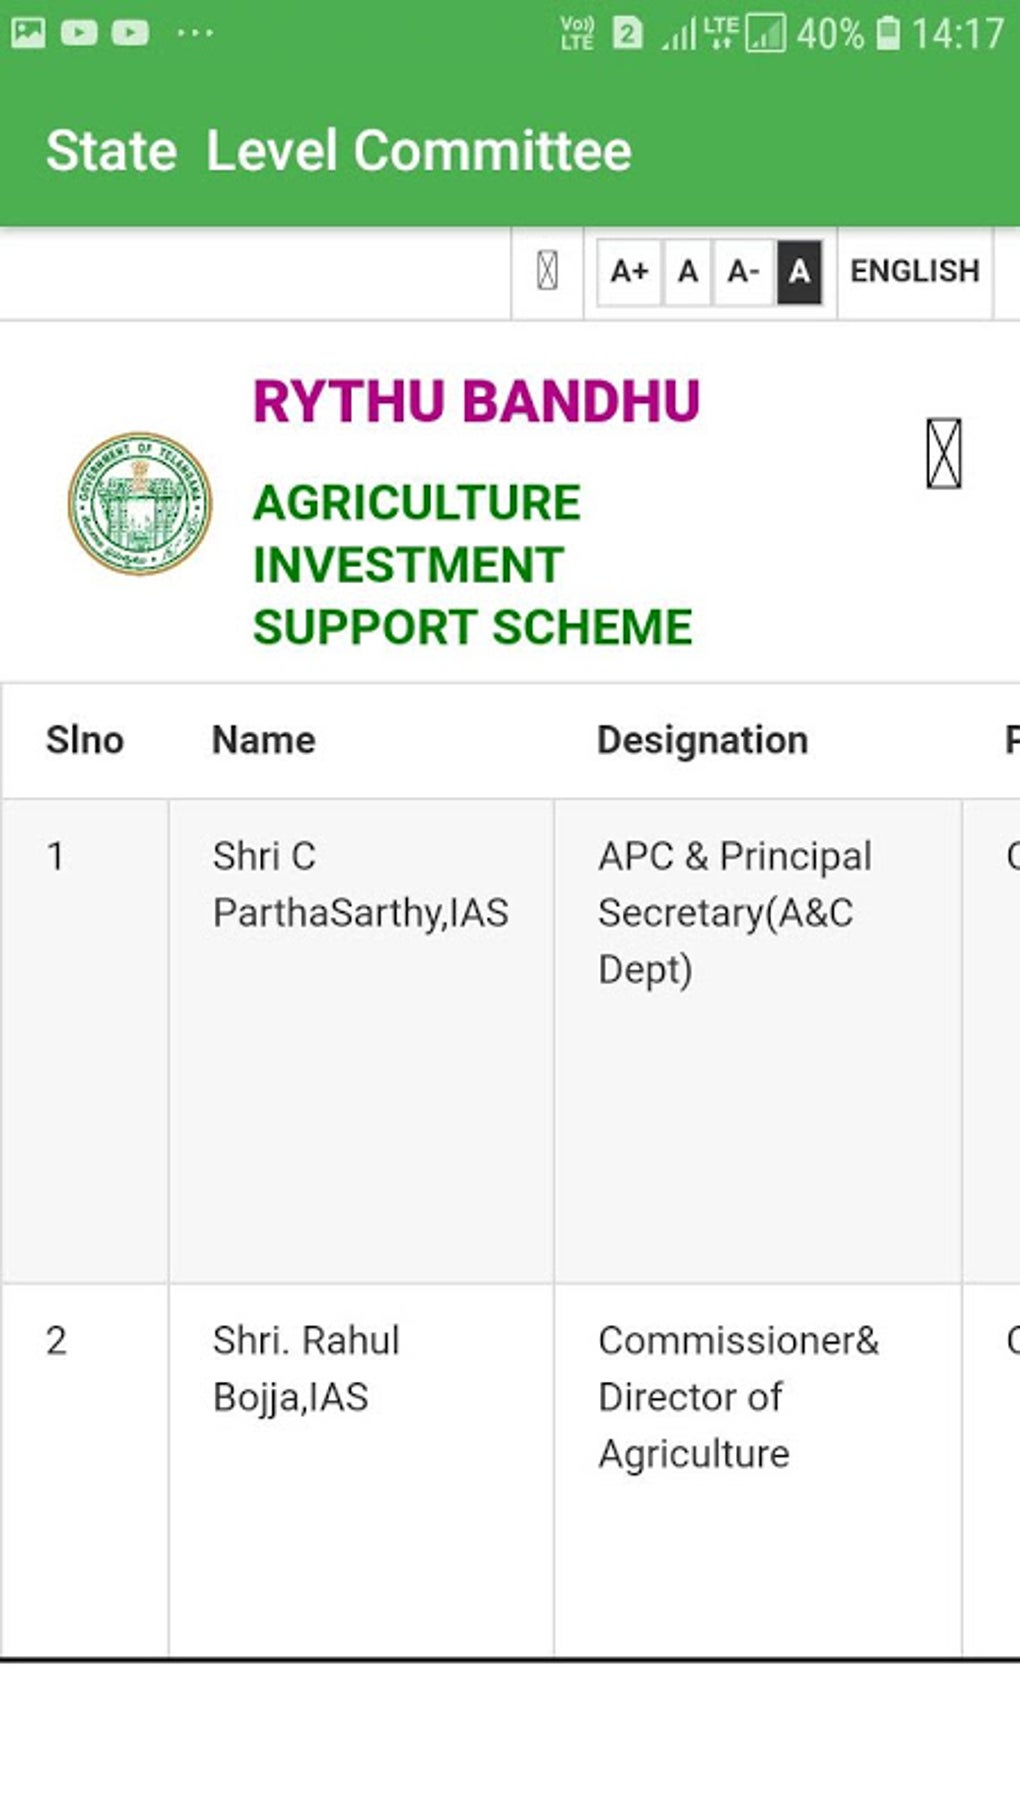Select row for Shri C ParthaSarthy,IAS

360,884
